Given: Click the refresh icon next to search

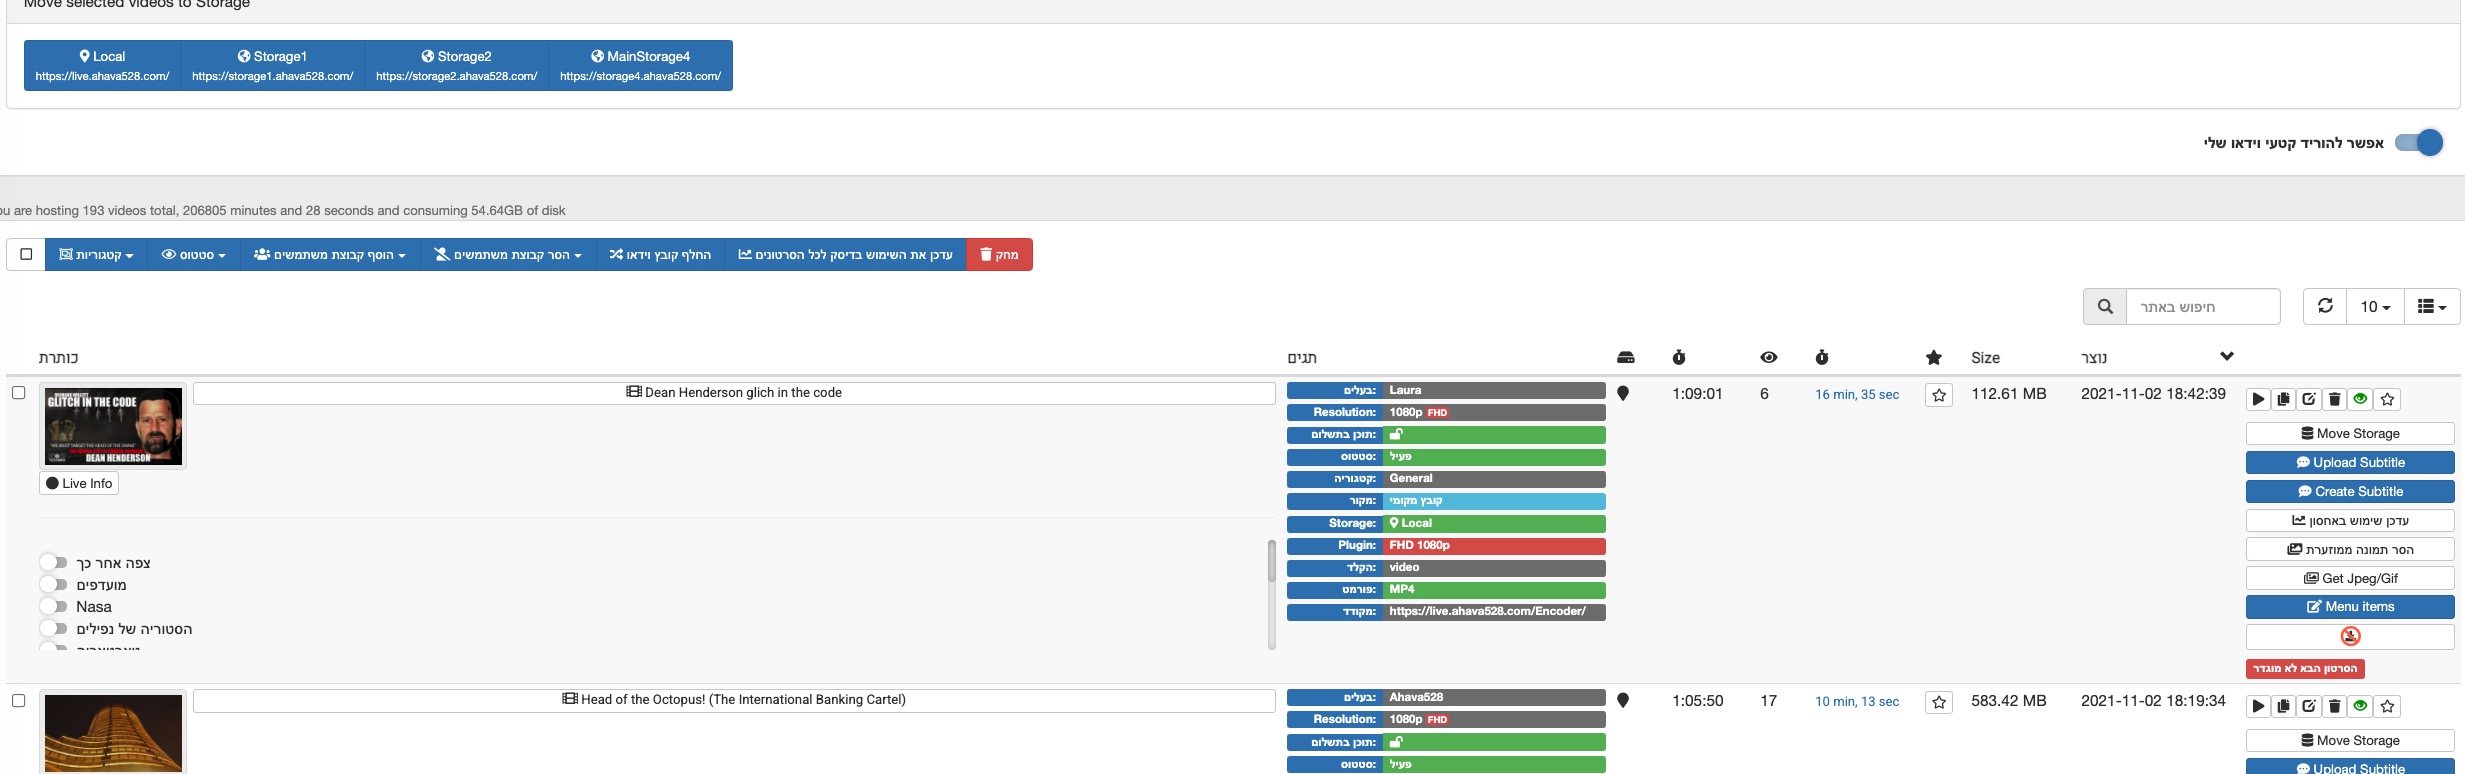Looking at the screenshot, I should pyautogui.click(x=2325, y=306).
